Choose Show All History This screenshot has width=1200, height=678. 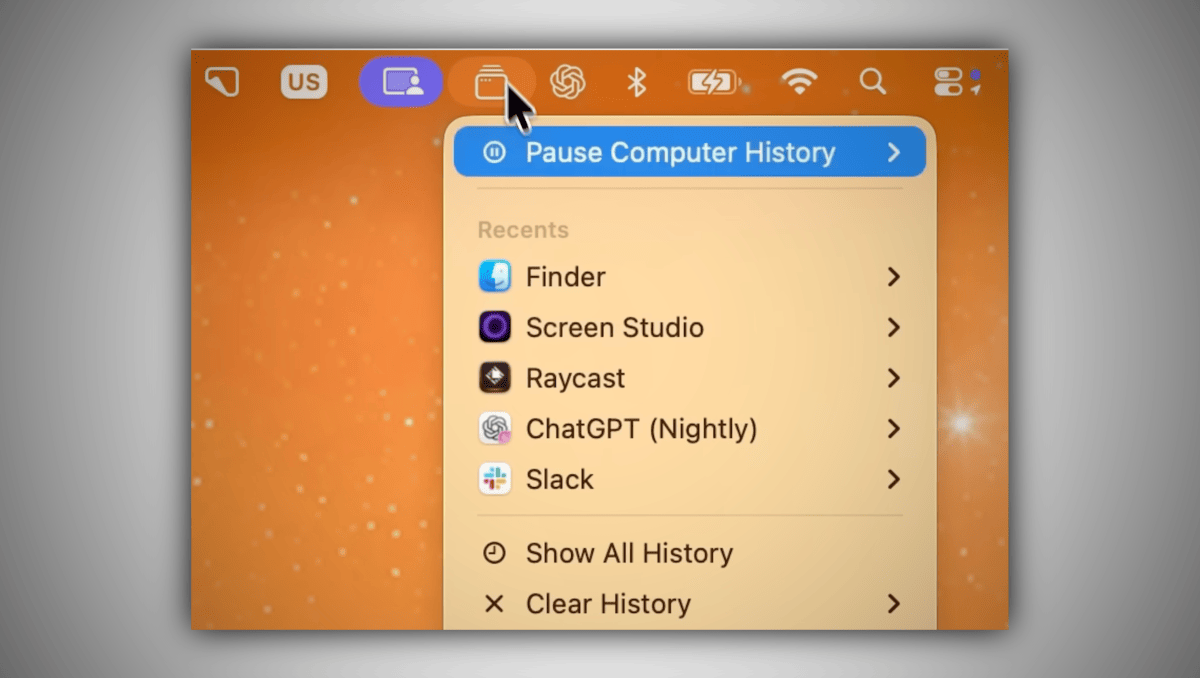(690, 553)
